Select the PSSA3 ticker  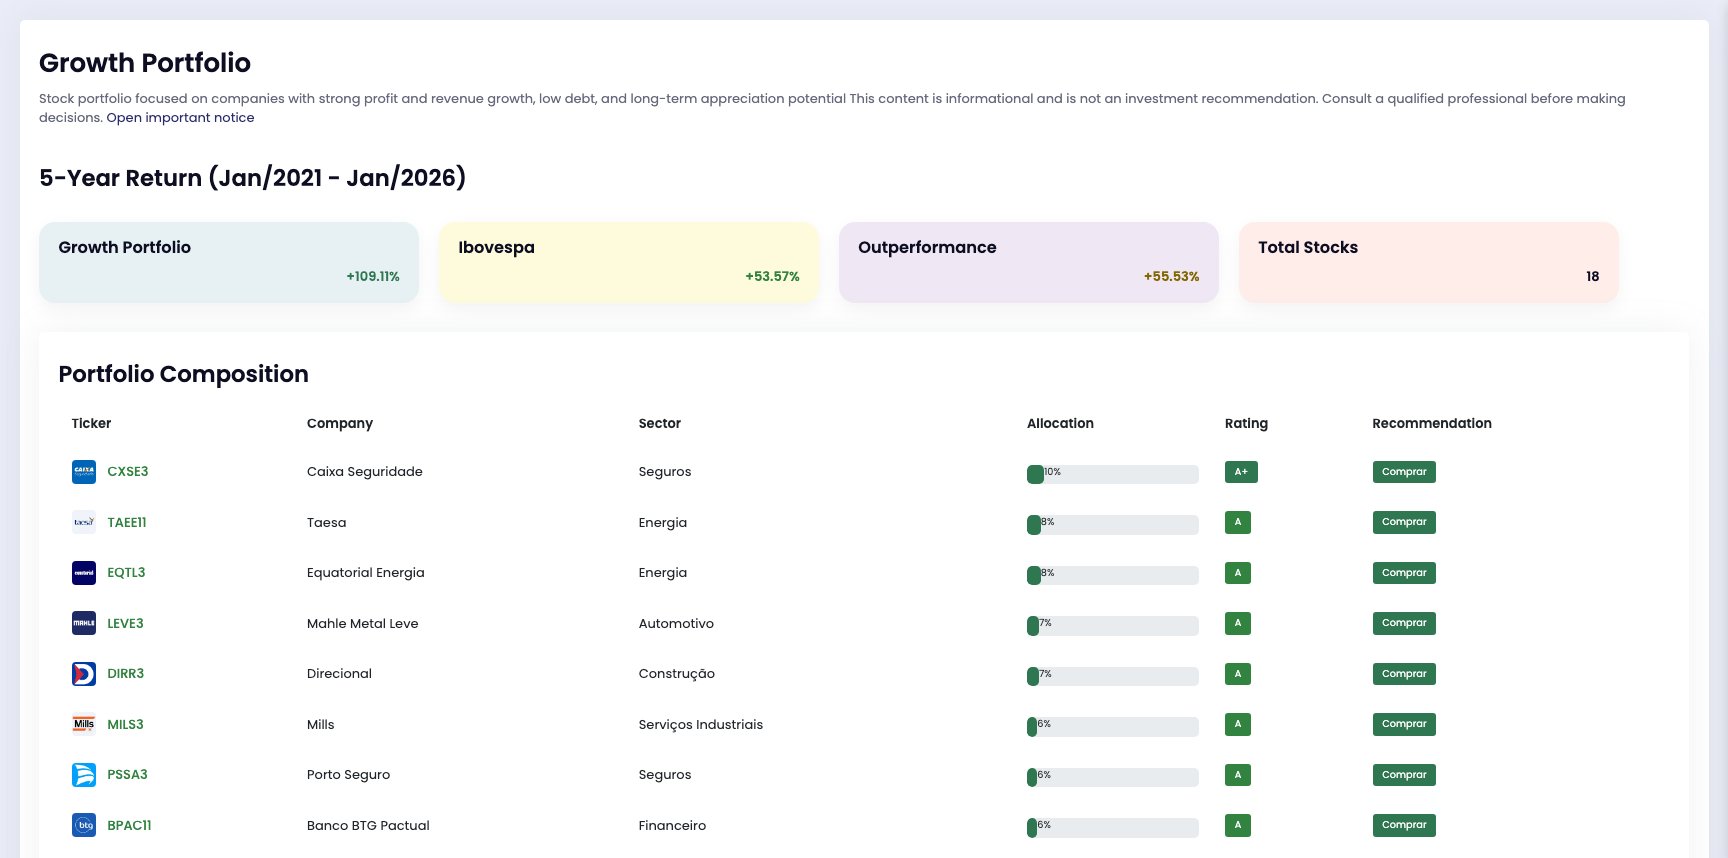pyautogui.click(x=127, y=775)
